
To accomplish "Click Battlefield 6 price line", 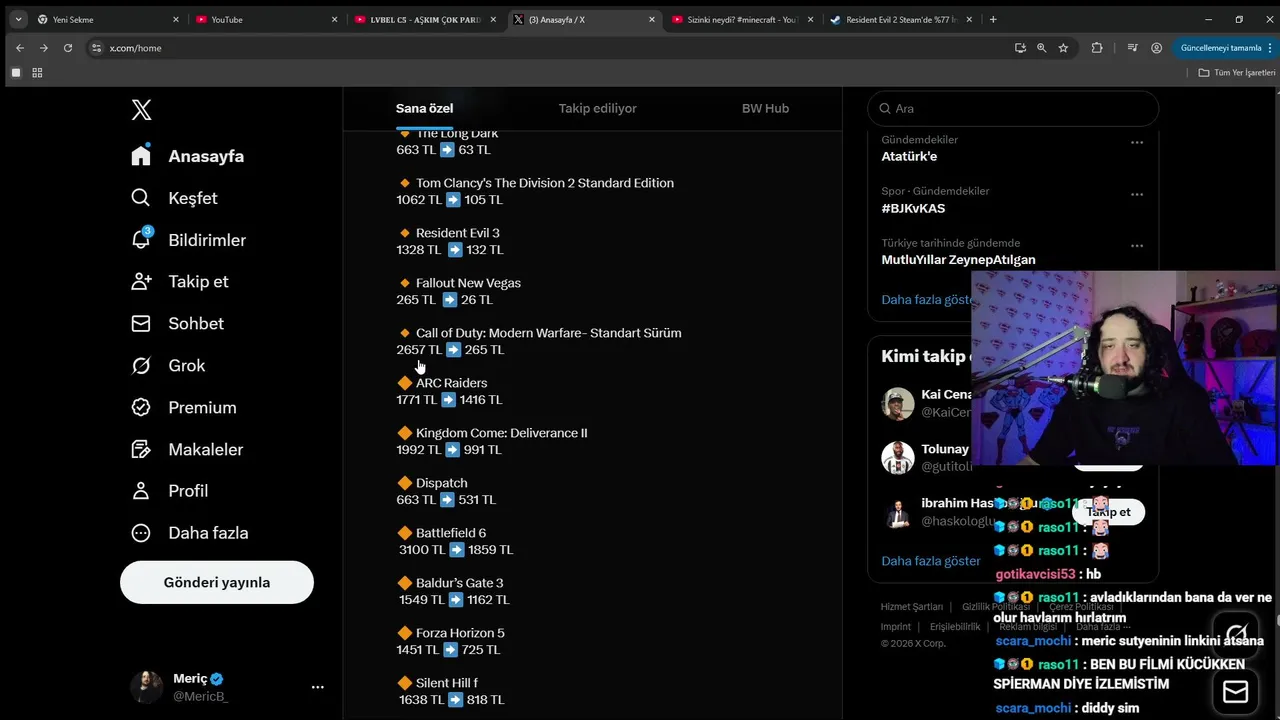I will pyautogui.click(x=456, y=550).
